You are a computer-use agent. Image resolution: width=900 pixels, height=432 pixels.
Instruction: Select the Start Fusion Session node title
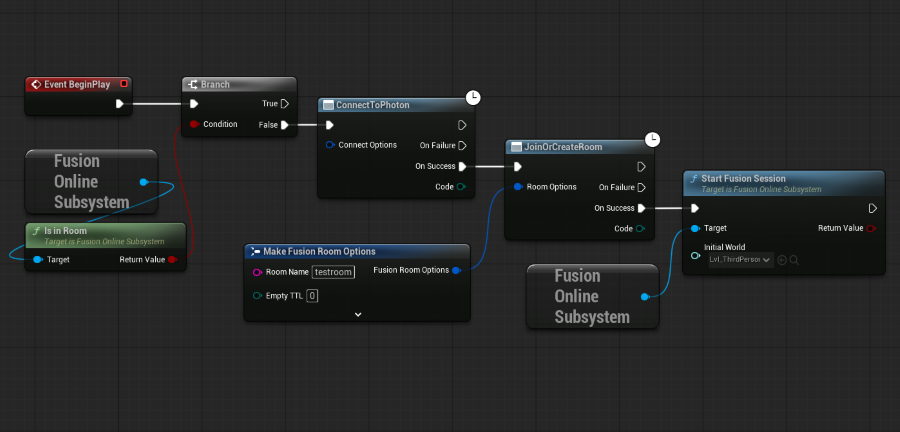click(x=743, y=178)
